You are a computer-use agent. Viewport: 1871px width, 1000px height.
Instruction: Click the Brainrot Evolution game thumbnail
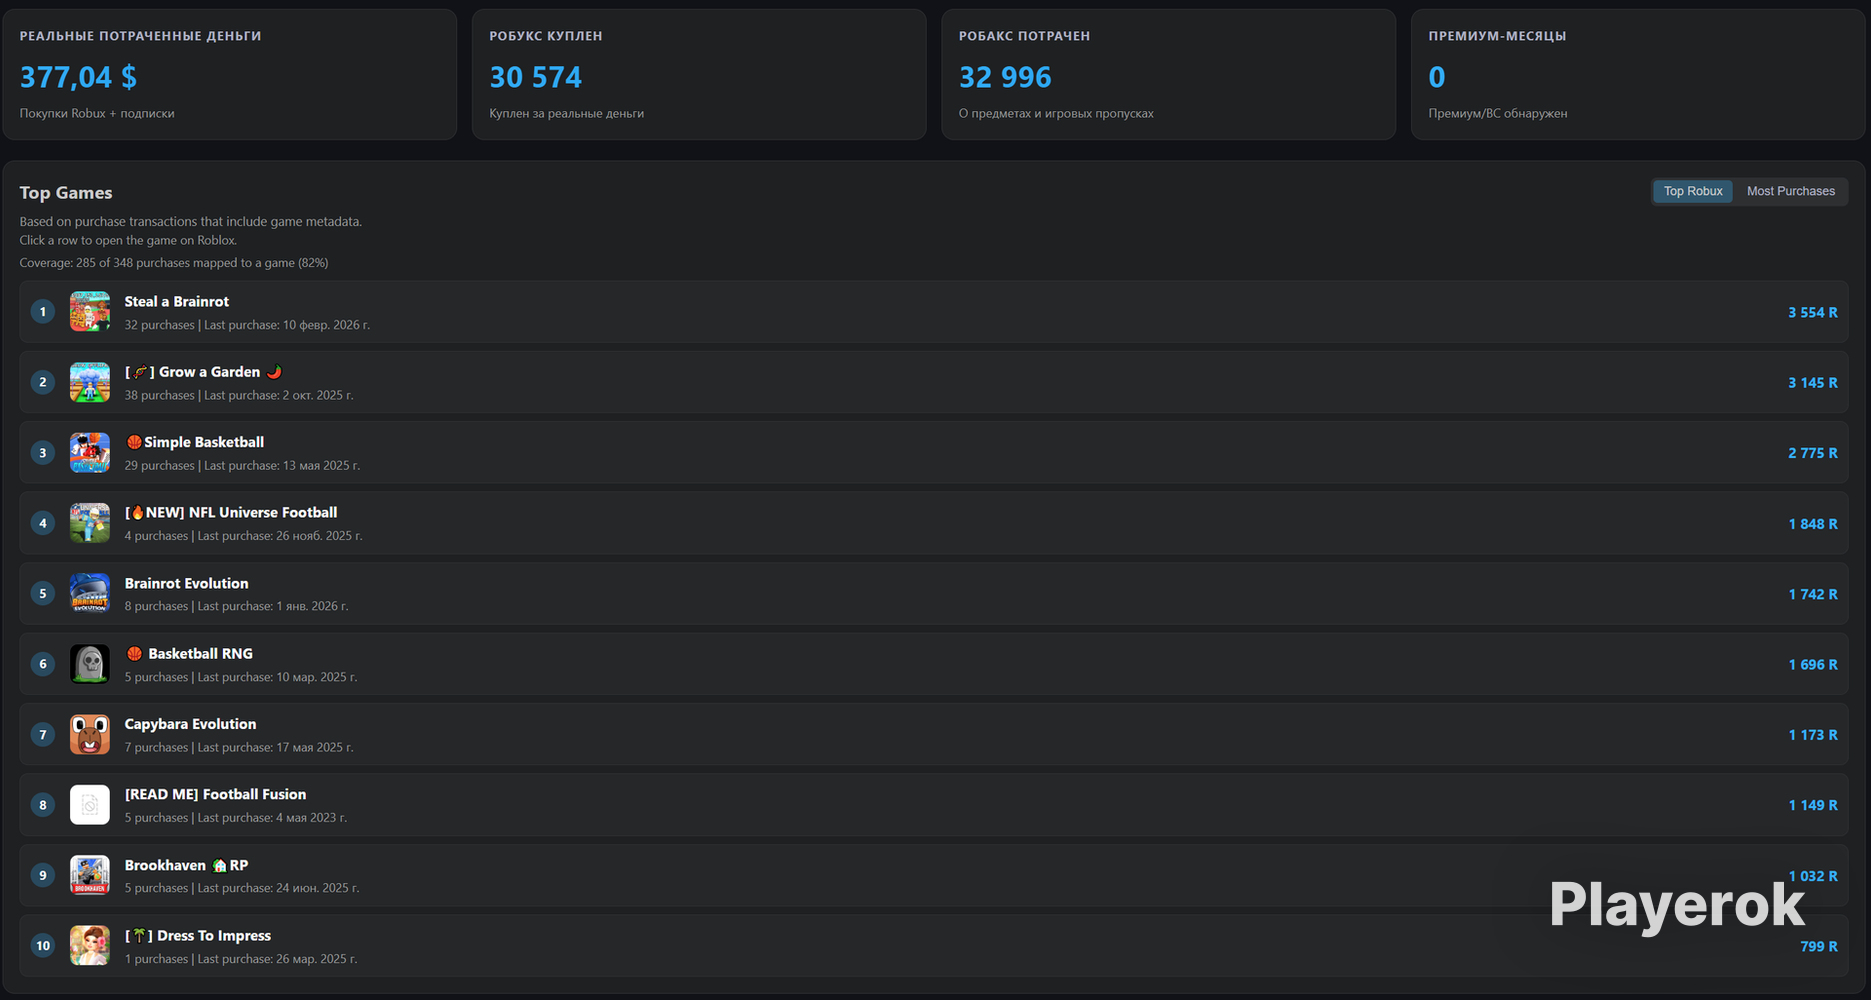pos(90,594)
